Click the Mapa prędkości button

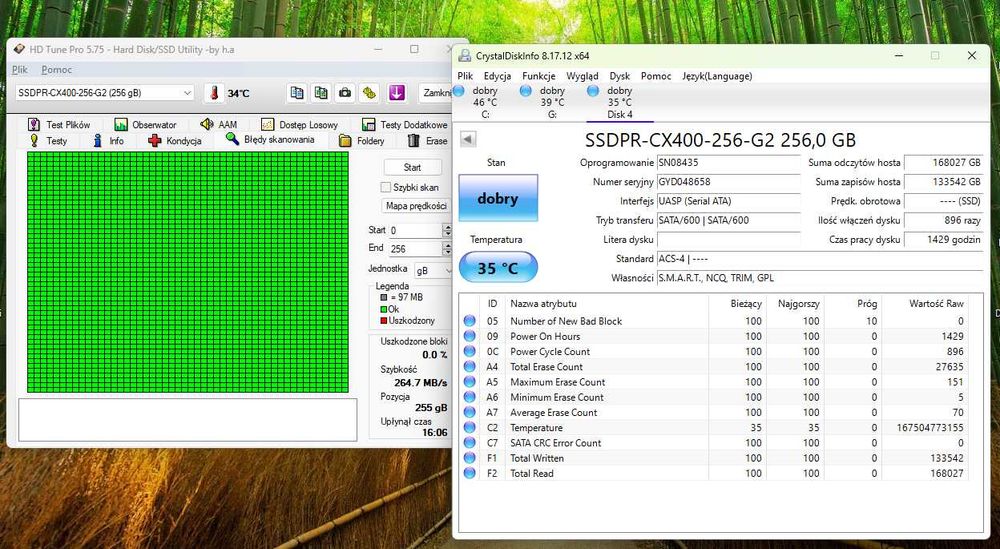[416, 206]
